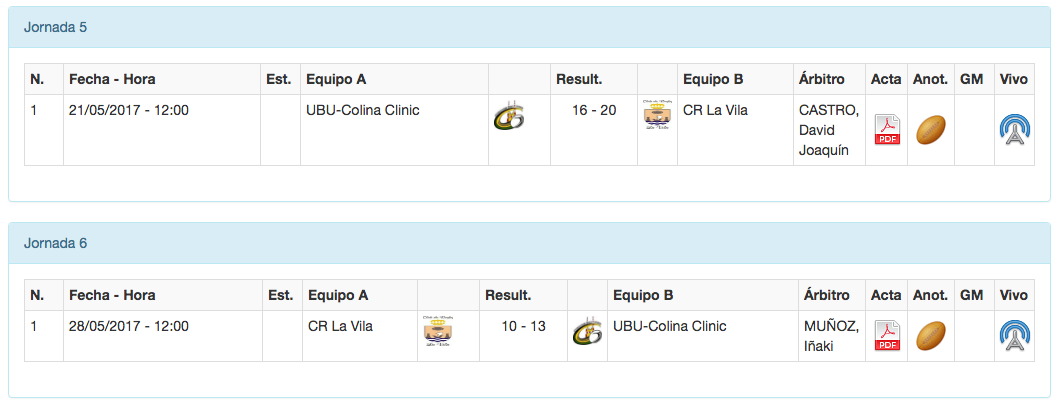
Task: Click the Jornada 6 panel heading
Action: click(55, 243)
